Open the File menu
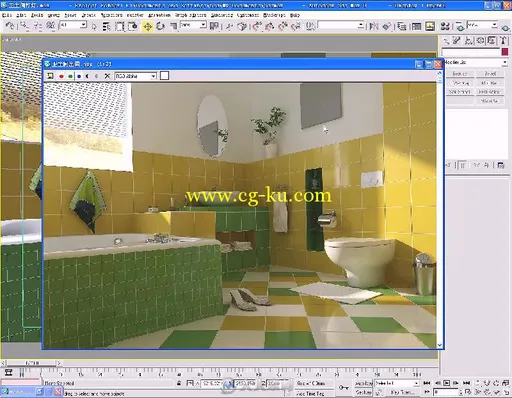This screenshot has height=398, width=512. coord(6,15)
